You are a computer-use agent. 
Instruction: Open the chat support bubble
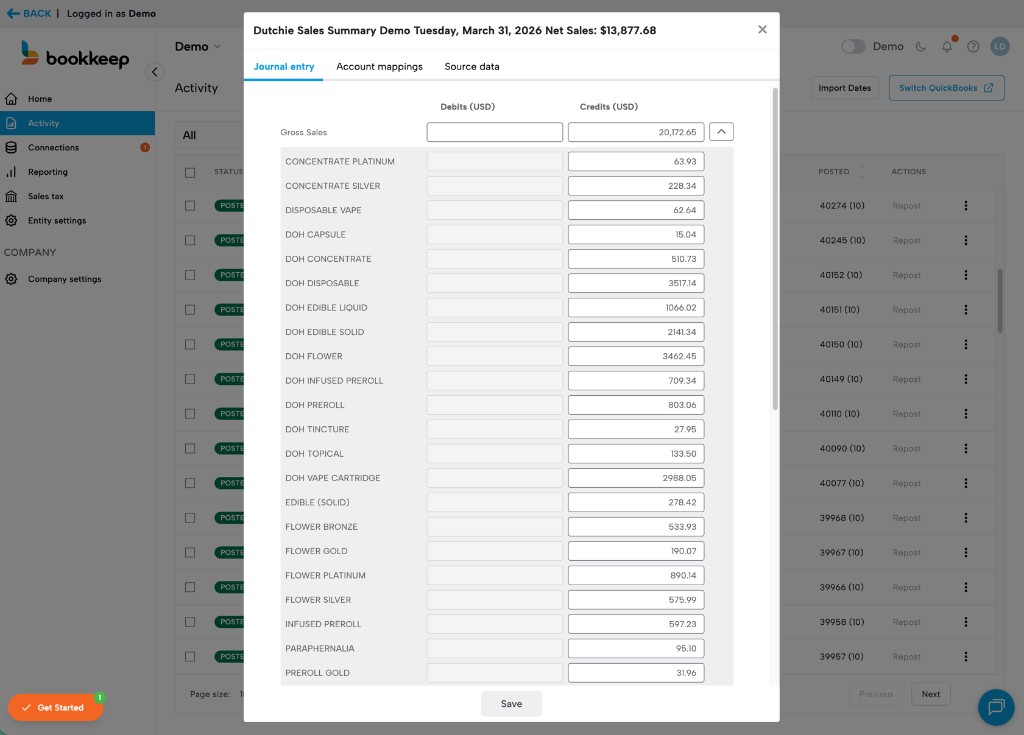[x=995, y=707]
